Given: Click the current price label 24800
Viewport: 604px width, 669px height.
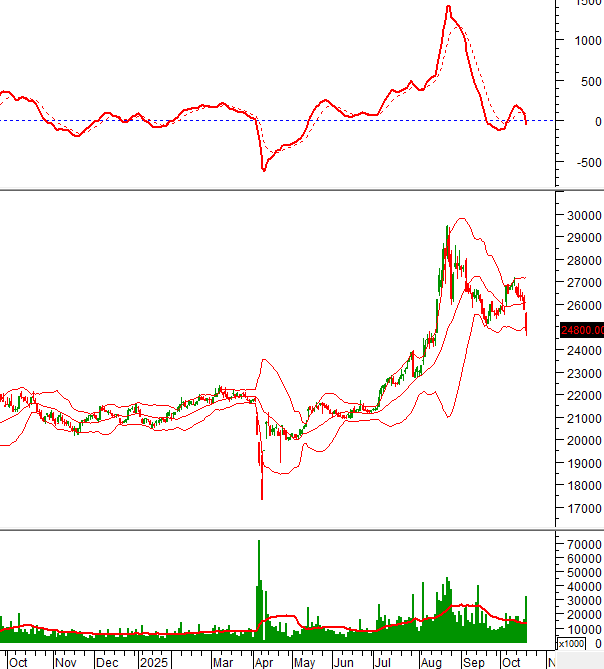Looking at the screenshot, I should (579, 329).
